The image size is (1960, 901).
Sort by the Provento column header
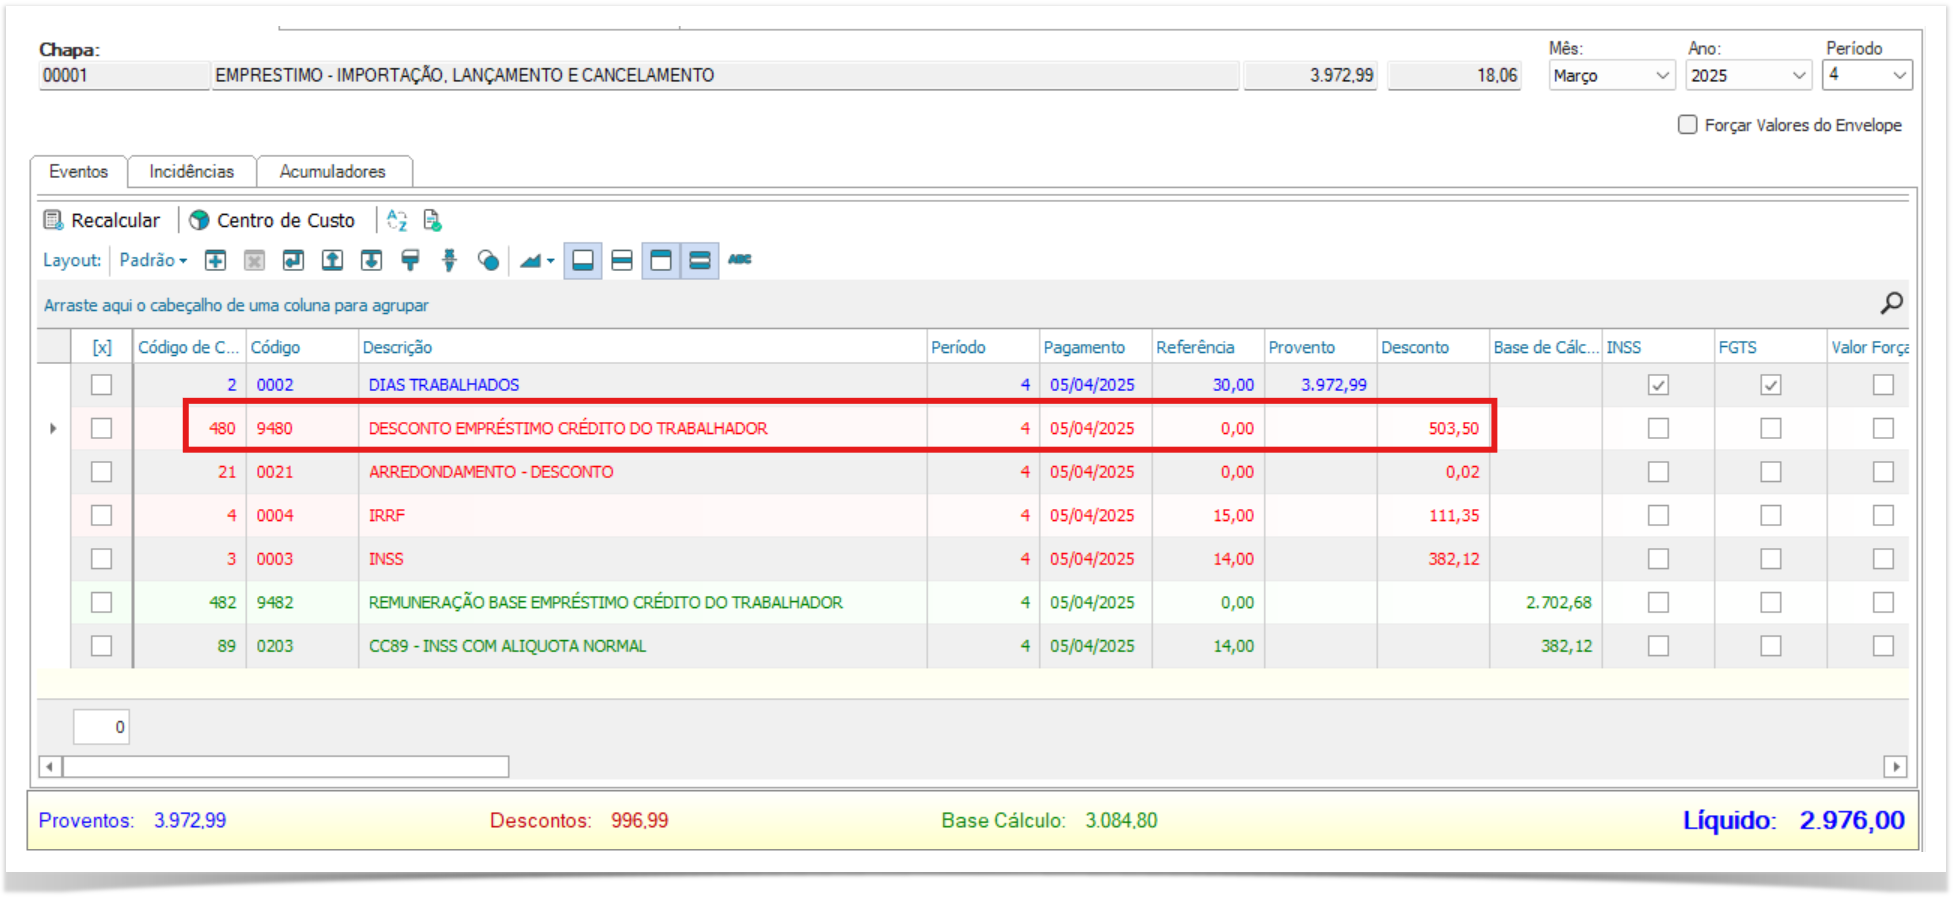(1321, 347)
